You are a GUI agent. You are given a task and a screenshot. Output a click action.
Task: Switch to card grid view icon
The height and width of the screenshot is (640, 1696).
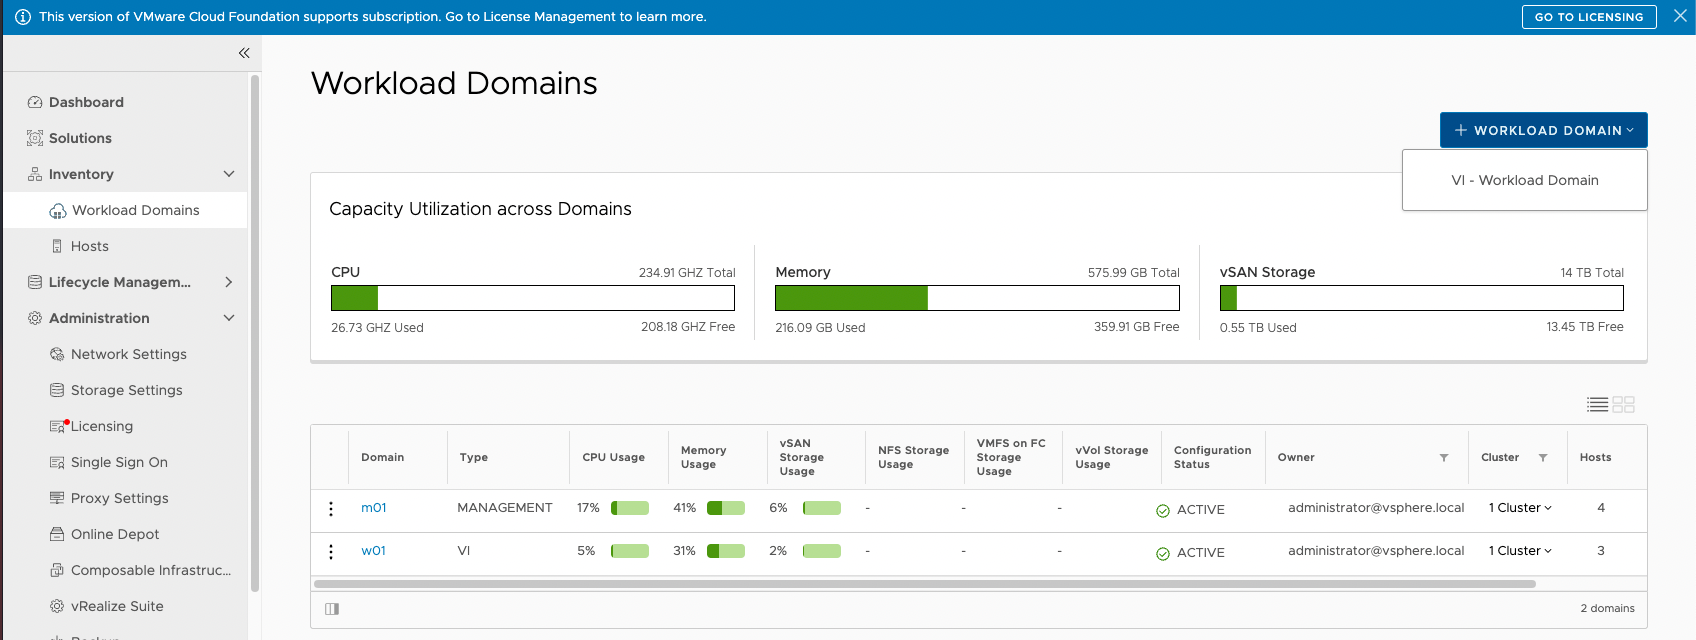[1624, 404]
